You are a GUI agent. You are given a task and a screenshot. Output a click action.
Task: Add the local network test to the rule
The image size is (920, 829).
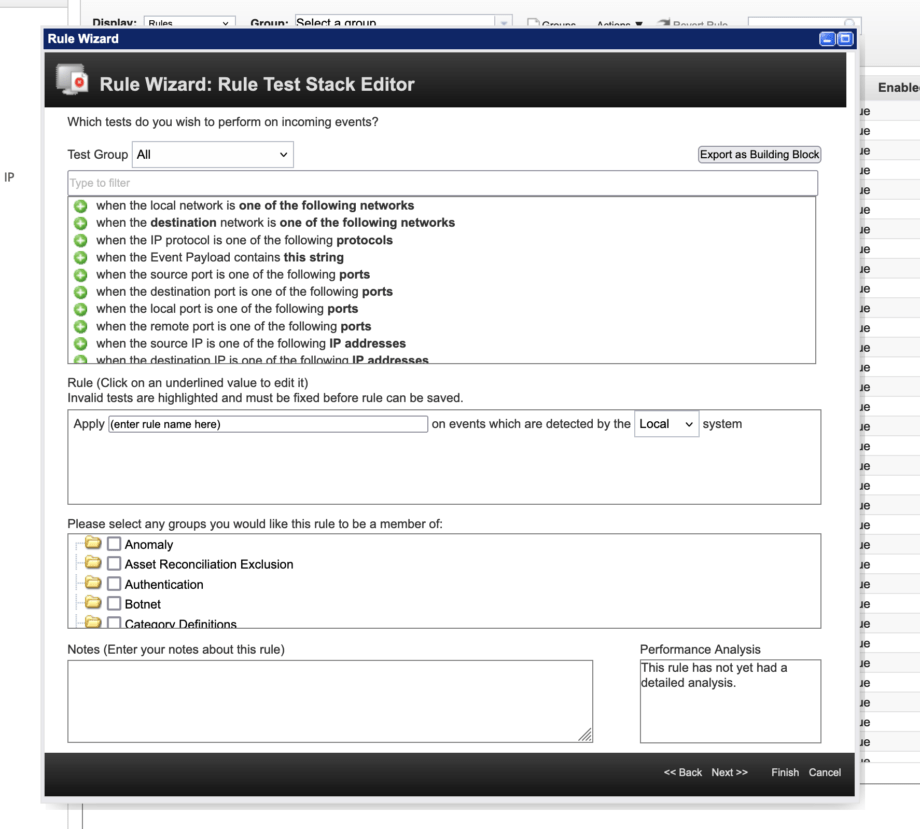(81, 205)
